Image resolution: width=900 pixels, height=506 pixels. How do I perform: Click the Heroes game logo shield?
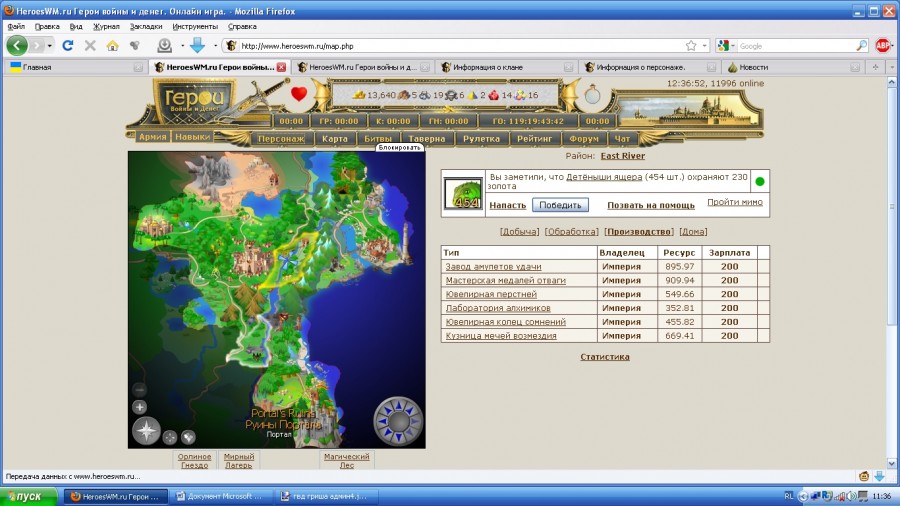tap(193, 102)
